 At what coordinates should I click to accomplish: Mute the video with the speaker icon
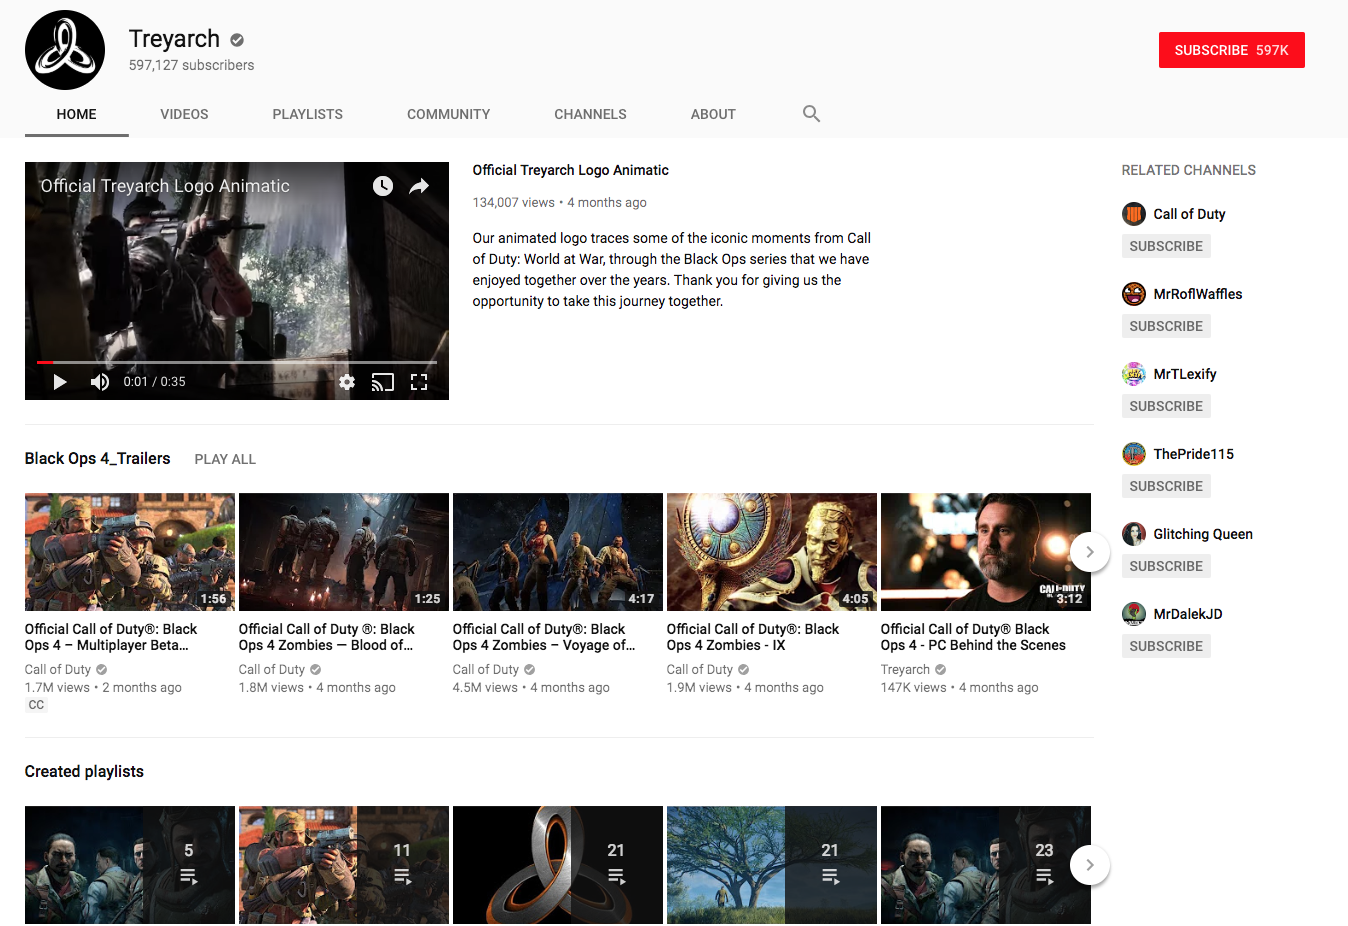[100, 382]
